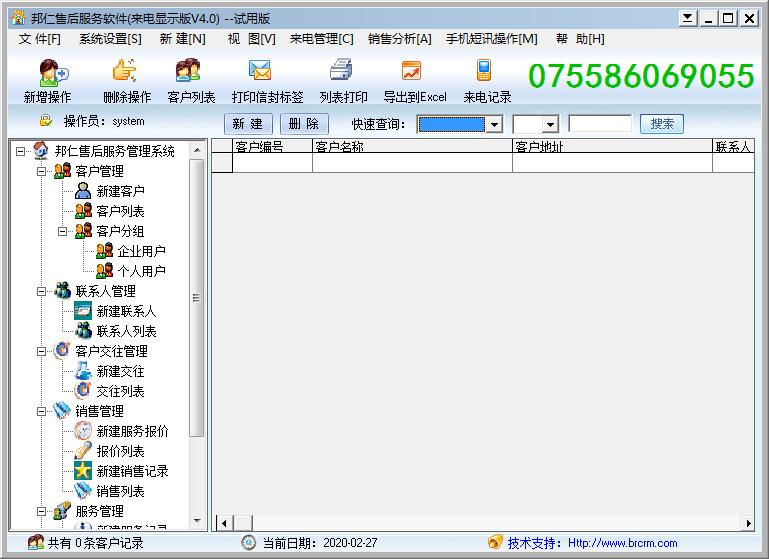Click in the quick search text field
Image resolution: width=769 pixels, height=559 pixels.
point(600,123)
